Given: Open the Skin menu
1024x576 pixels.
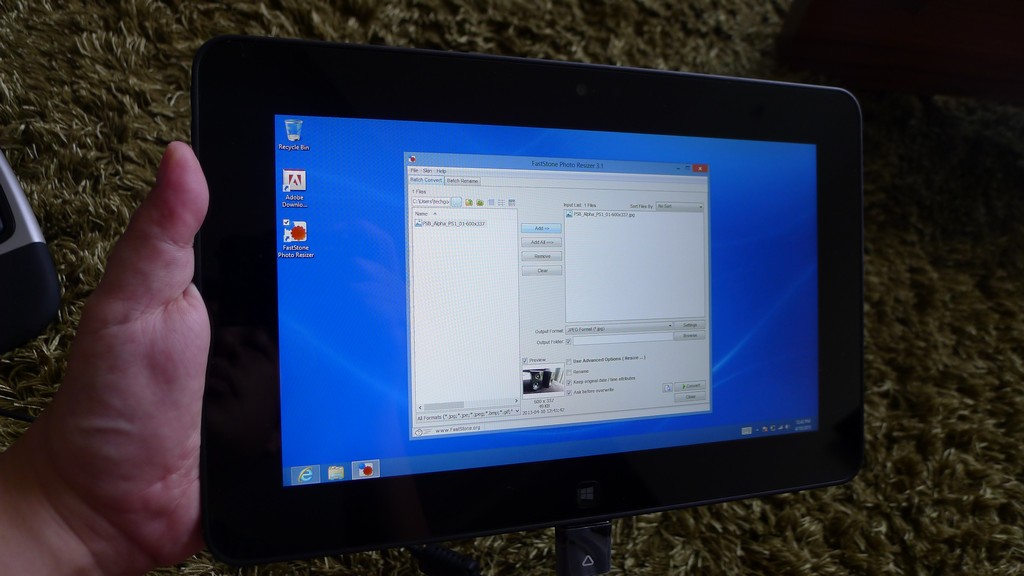Looking at the screenshot, I should pos(427,171).
